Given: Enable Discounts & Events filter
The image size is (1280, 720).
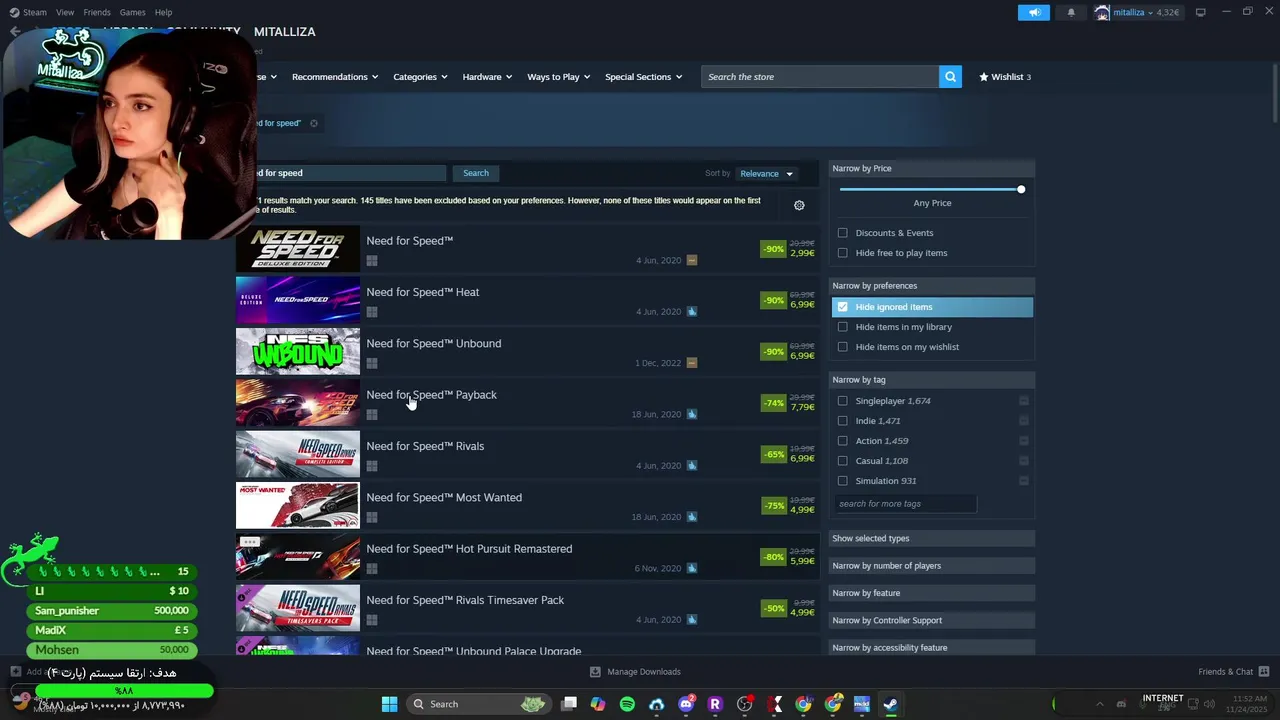Looking at the screenshot, I should pos(842,233).
